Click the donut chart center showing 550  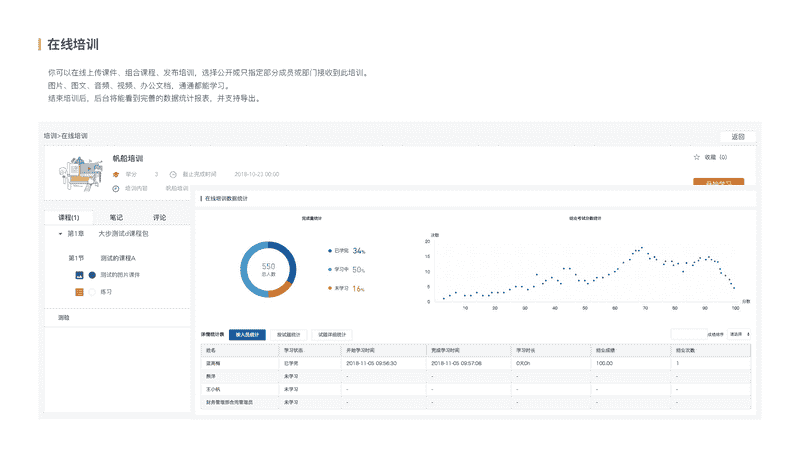point(268,269)
